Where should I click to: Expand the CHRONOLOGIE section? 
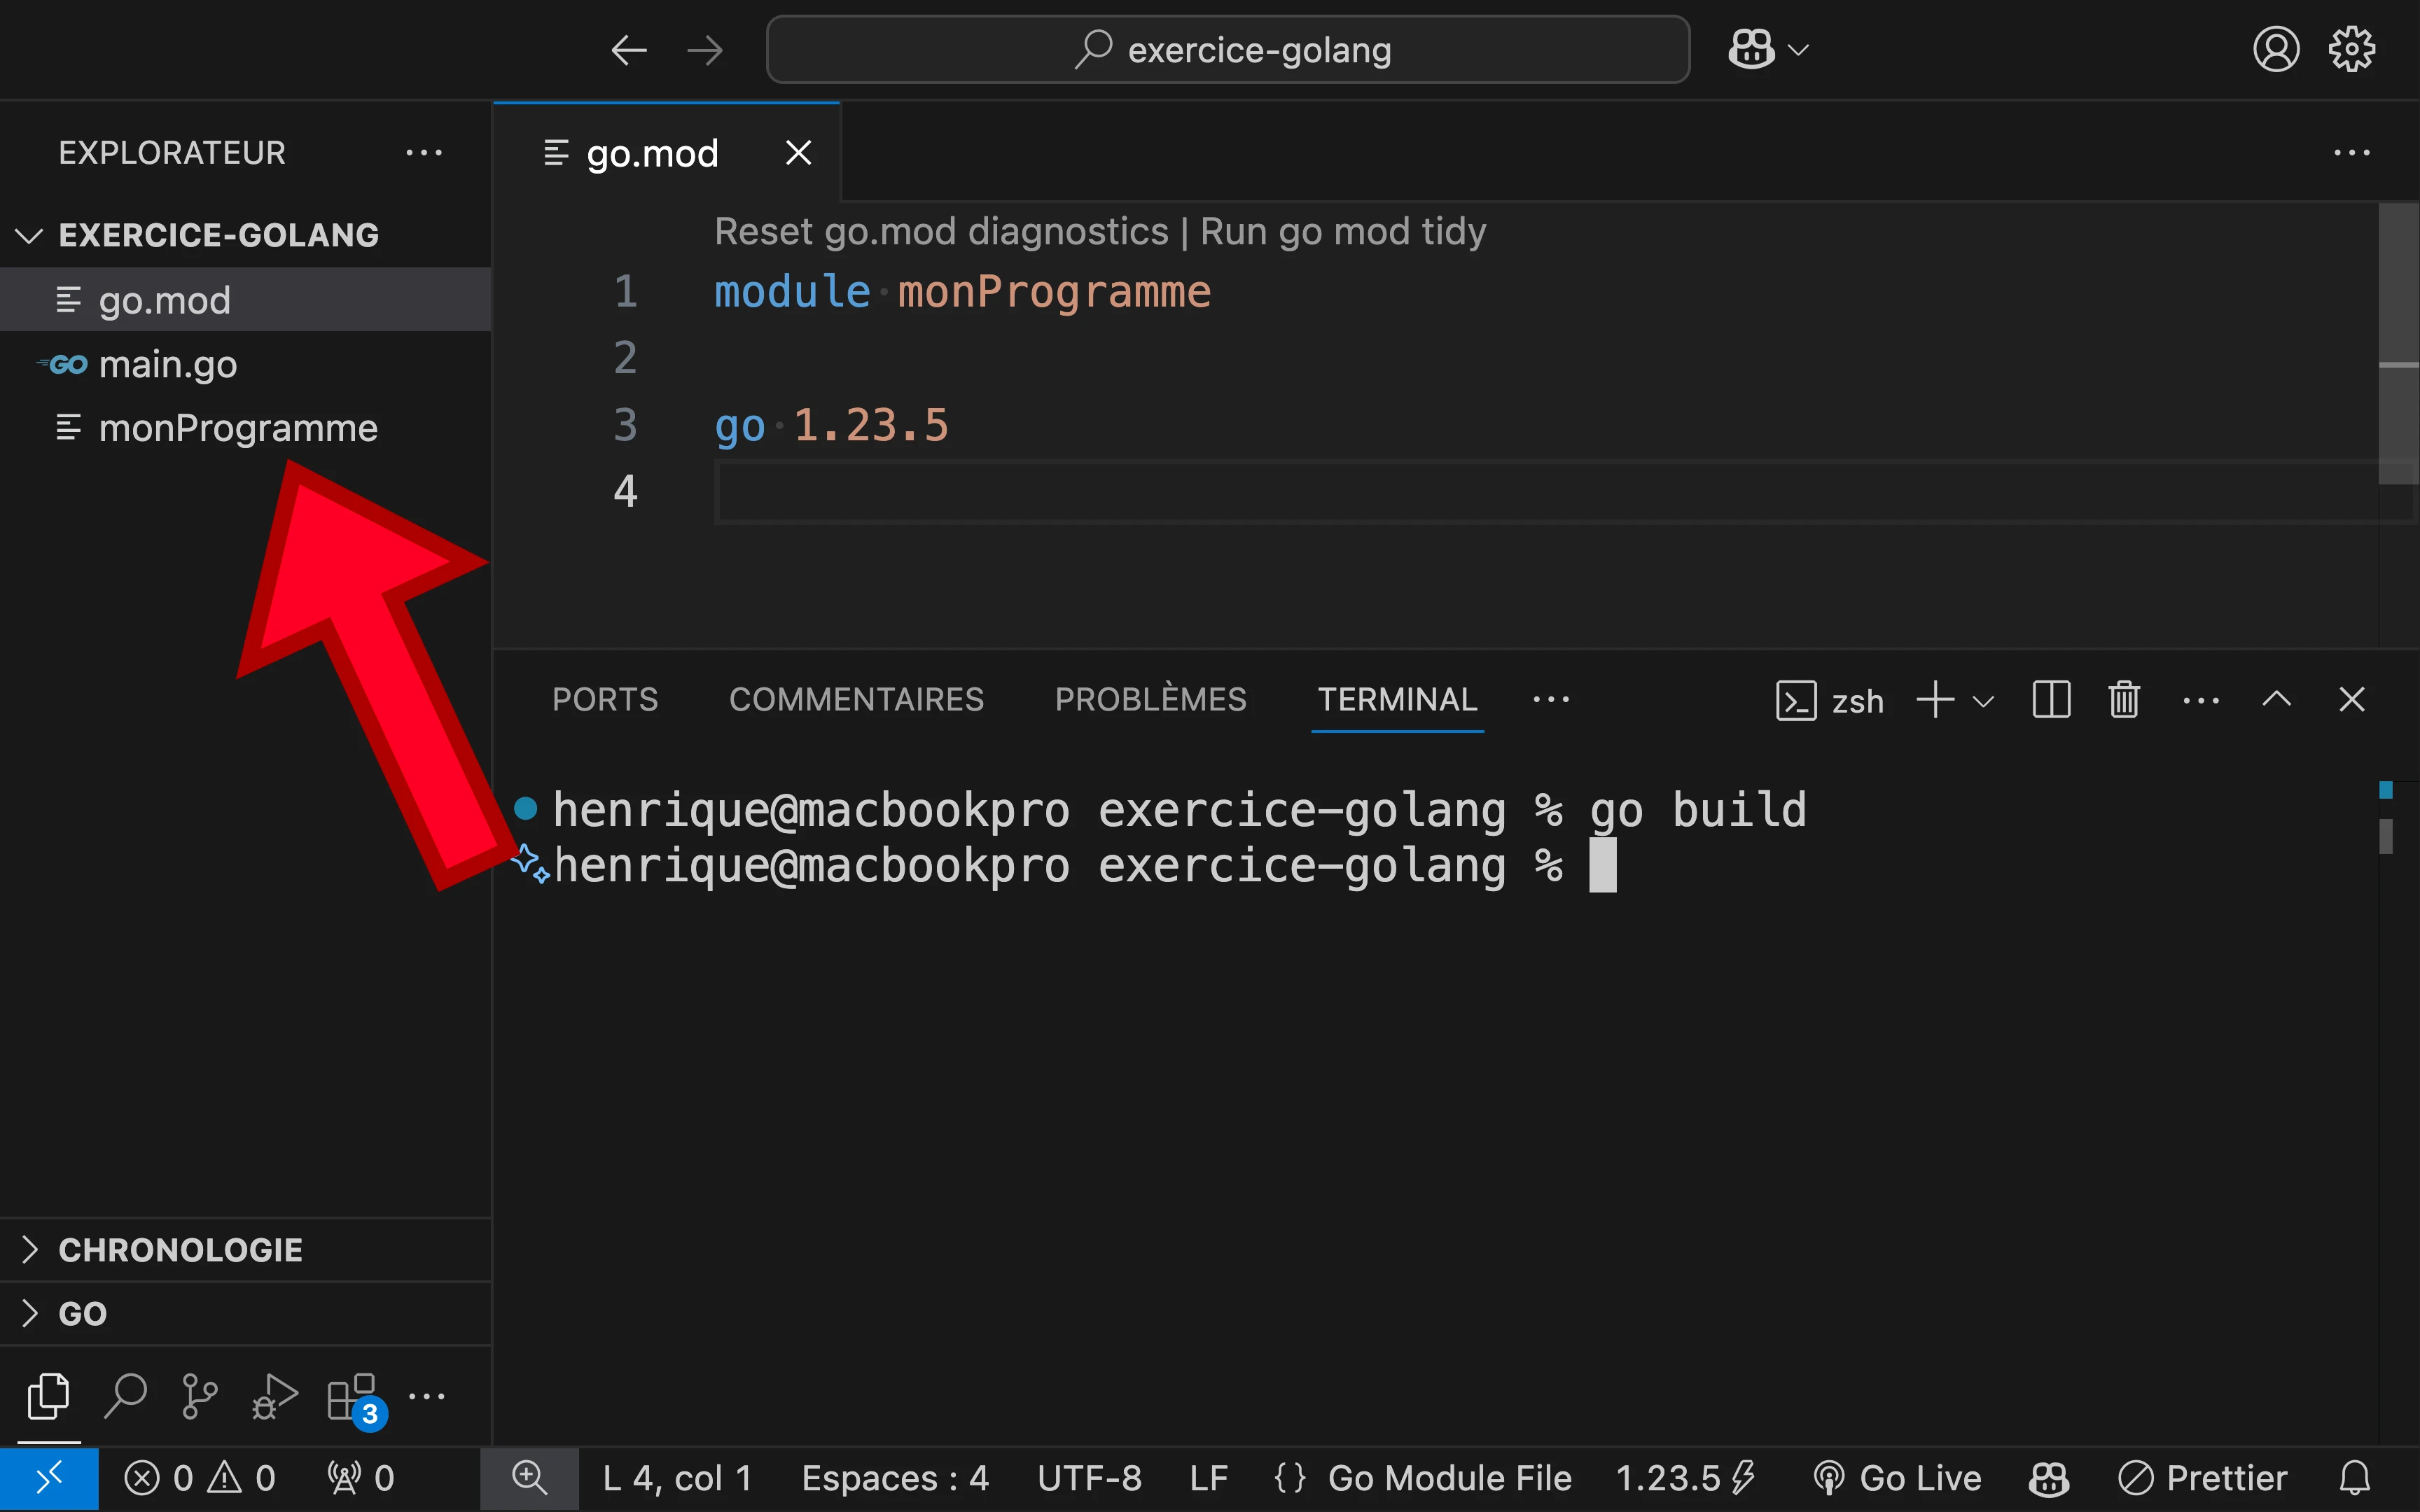[245, 1250]
